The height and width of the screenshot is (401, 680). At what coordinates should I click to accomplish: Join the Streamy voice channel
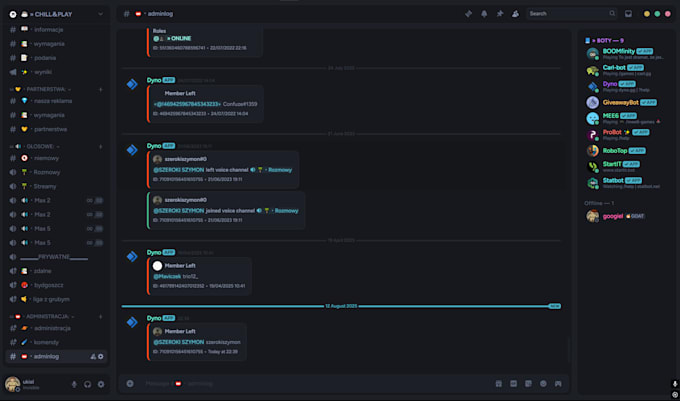pyautogui.click(x=56, y=186)
